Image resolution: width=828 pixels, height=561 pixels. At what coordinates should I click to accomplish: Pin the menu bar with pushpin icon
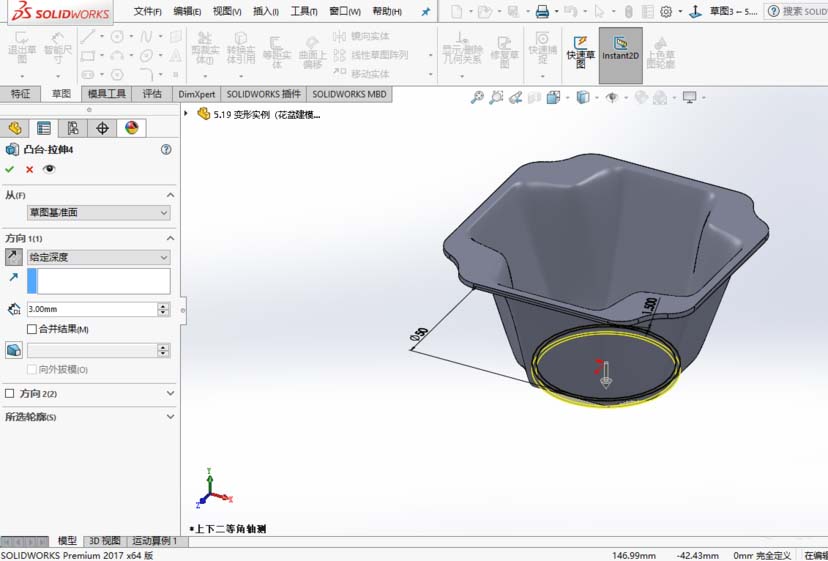coord(426,12)
